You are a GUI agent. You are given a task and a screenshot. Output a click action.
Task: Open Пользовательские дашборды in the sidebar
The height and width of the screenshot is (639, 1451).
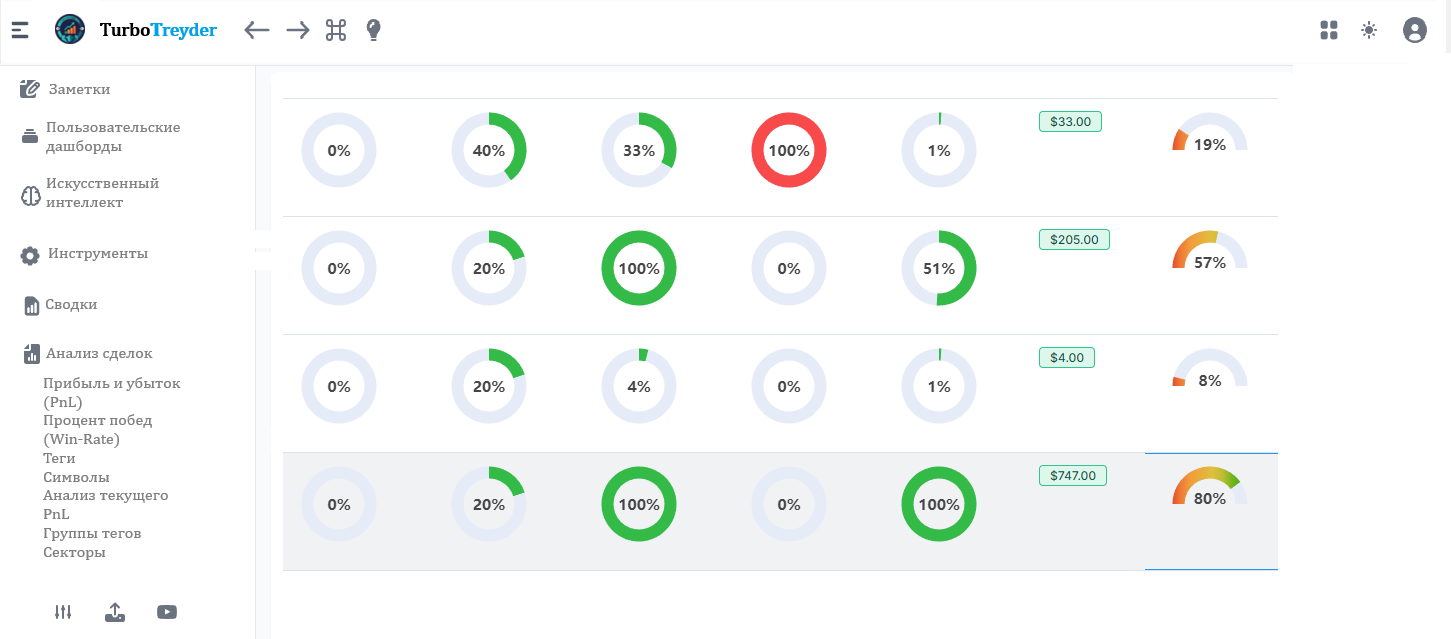click(112, 137)
